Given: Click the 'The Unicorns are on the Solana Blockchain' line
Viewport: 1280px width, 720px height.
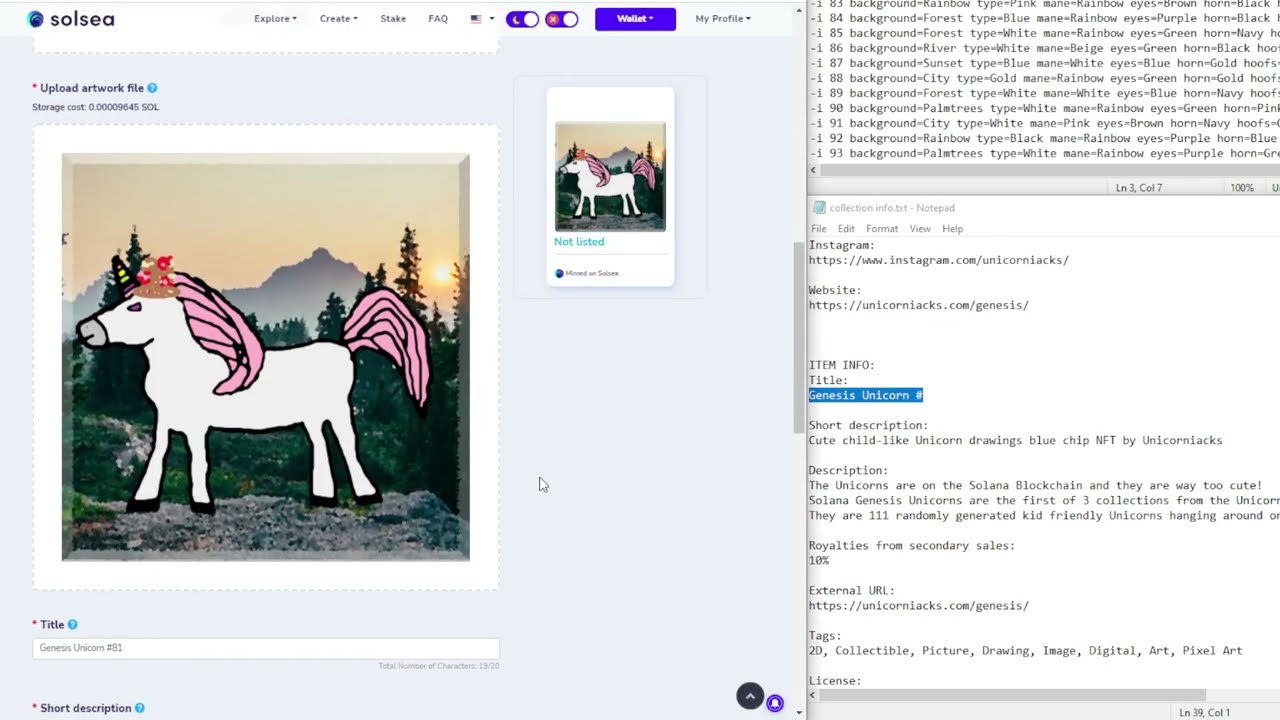Looking at the screenshot, I should tap(1036, 485).
